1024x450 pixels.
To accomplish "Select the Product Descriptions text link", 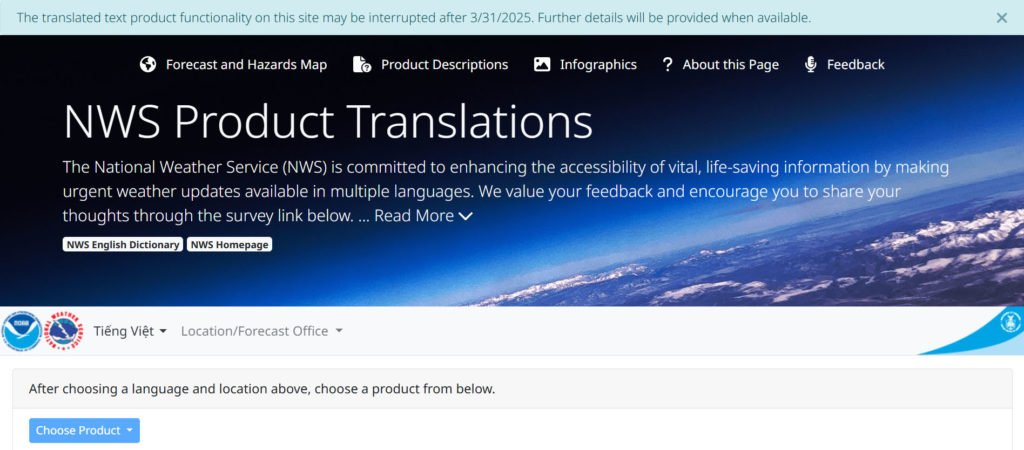I will tap(444, 64).
